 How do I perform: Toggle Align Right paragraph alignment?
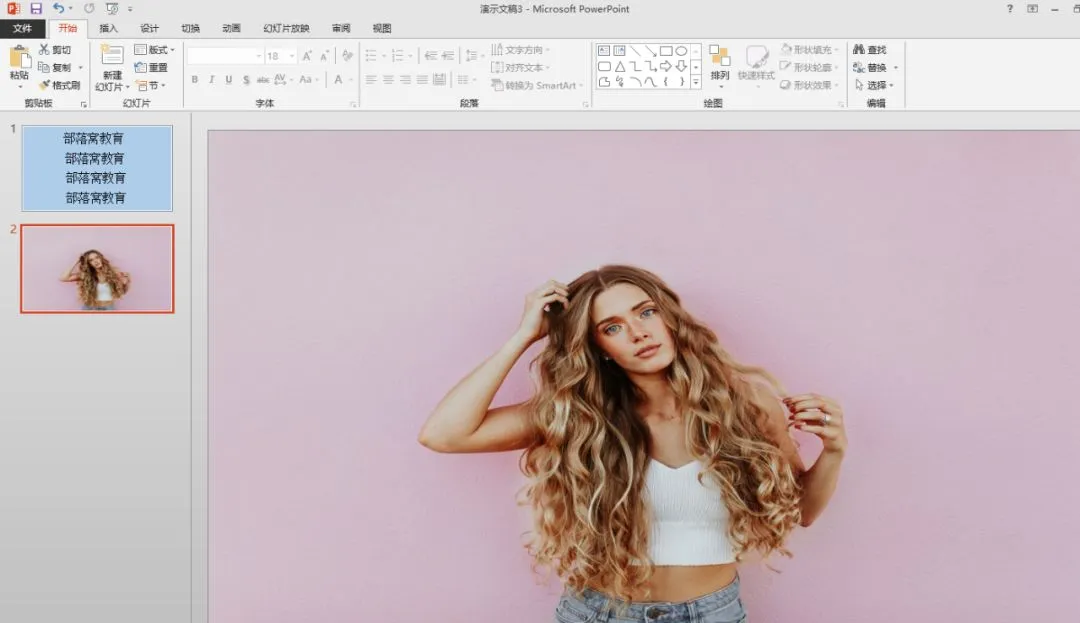tap(405, 80)
